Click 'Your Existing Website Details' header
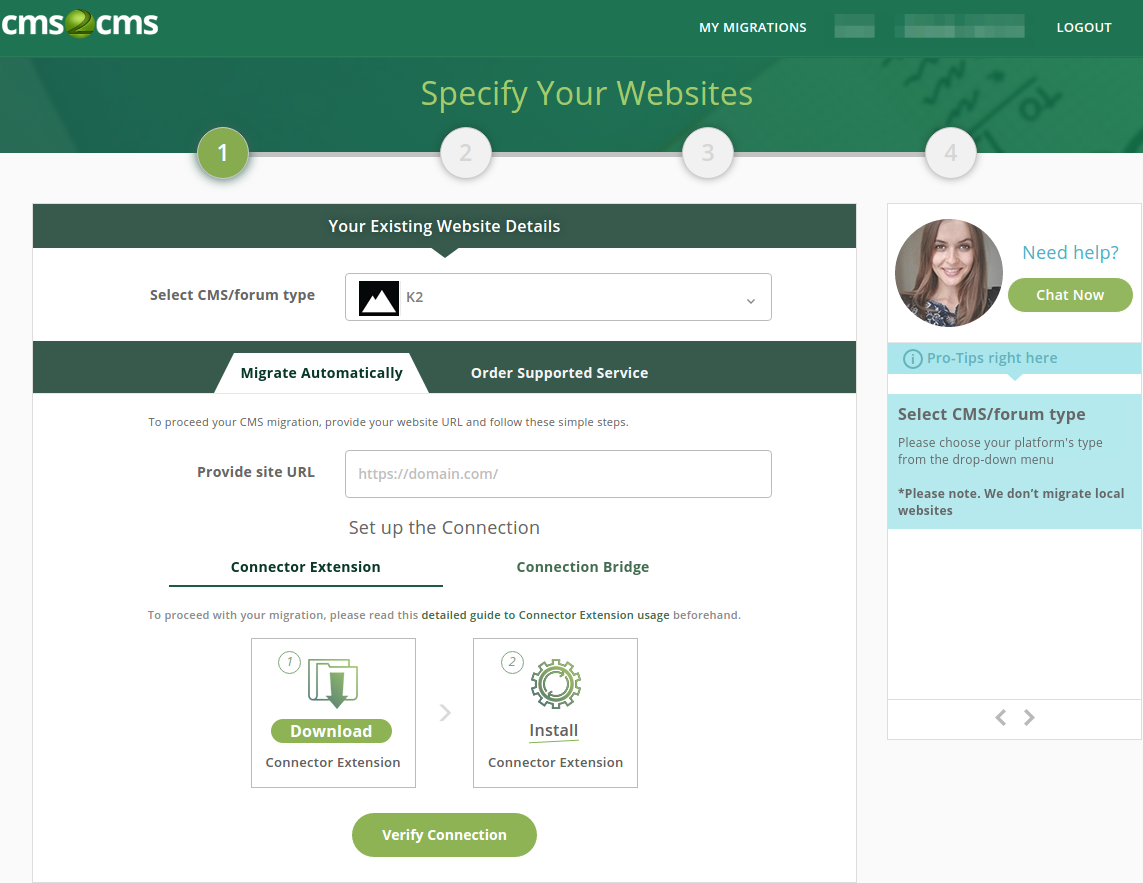1143x883 pixels. (x=445, y=226)
